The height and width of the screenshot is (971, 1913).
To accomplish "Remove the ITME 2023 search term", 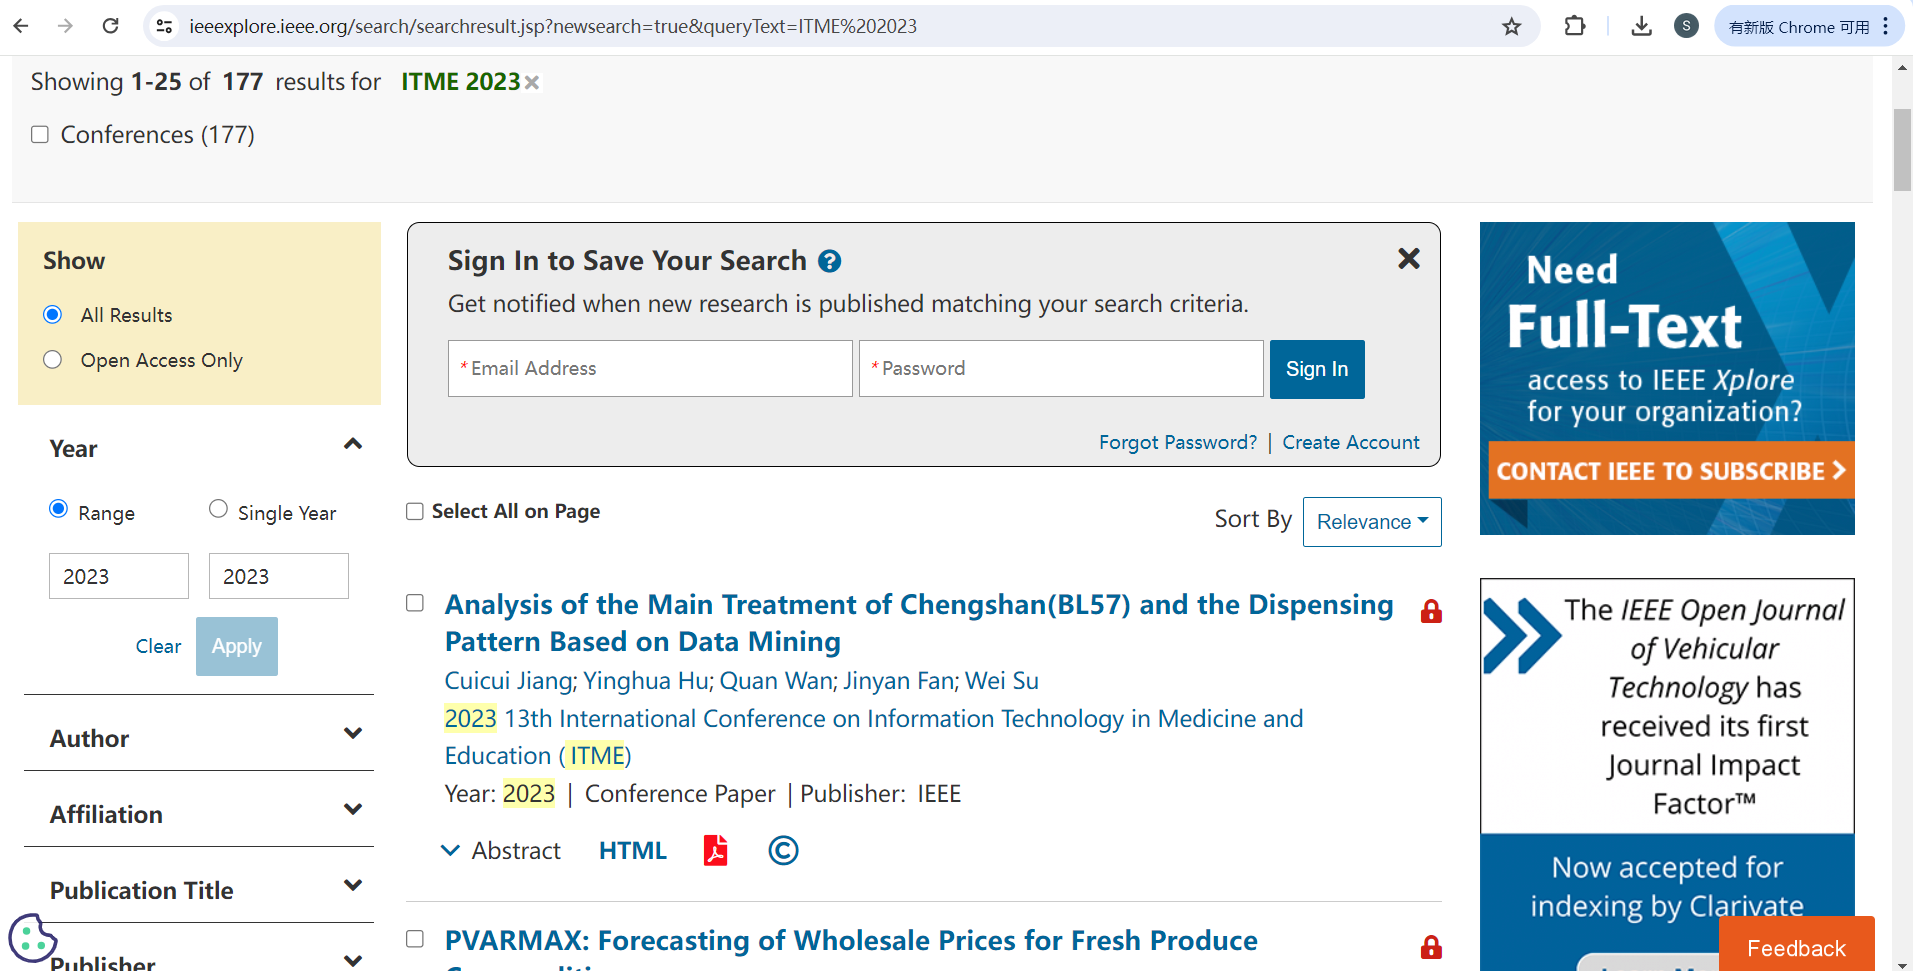I will point(532,83).
